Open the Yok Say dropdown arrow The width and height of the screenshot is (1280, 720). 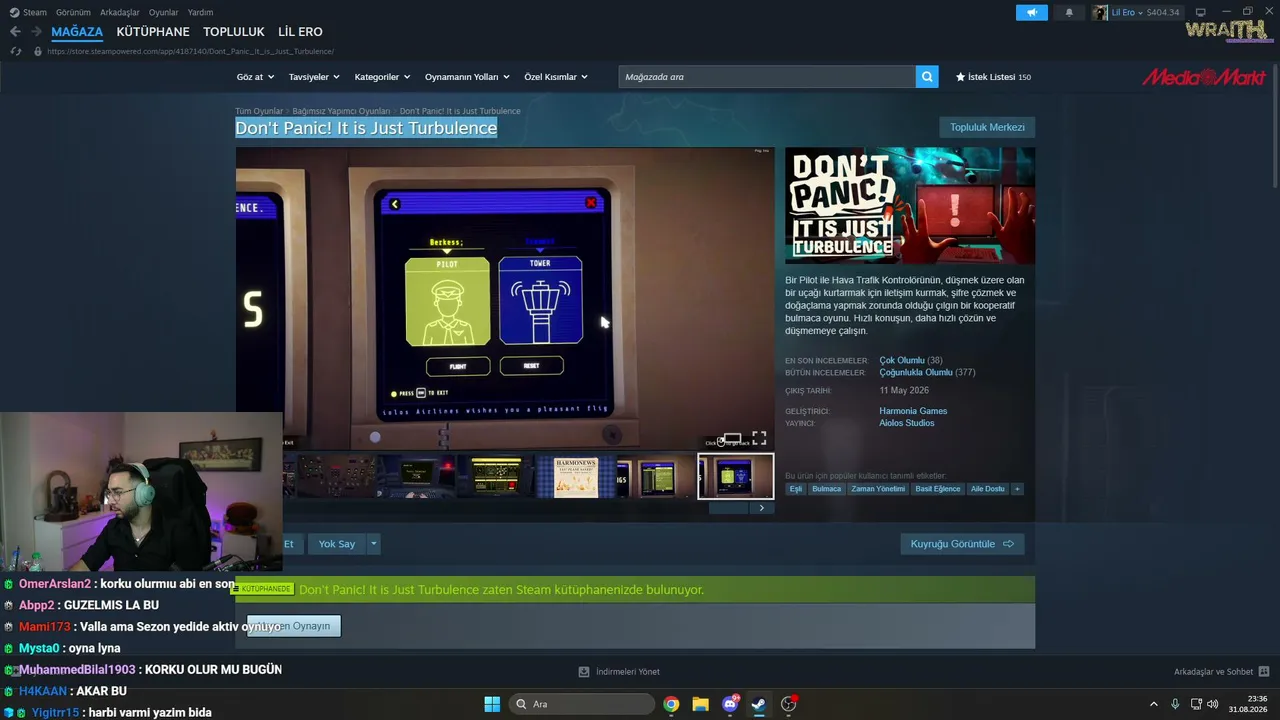tap(374, 544)
